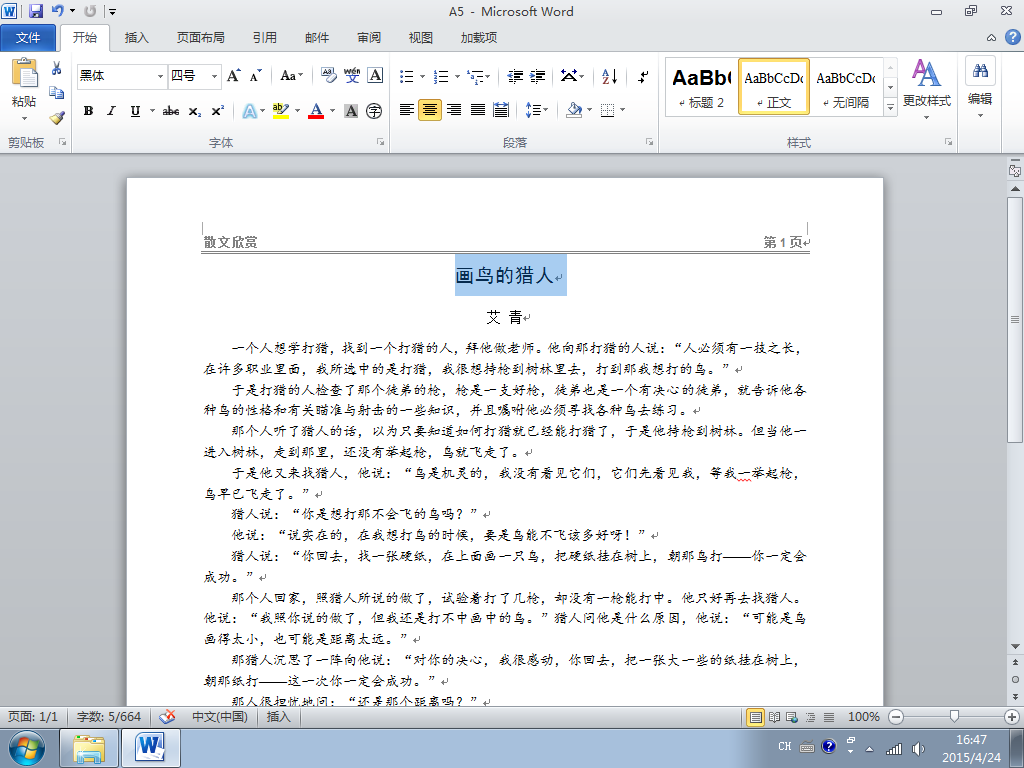
Task: Click the 中文(中国) language indicator
Action: 219,716
